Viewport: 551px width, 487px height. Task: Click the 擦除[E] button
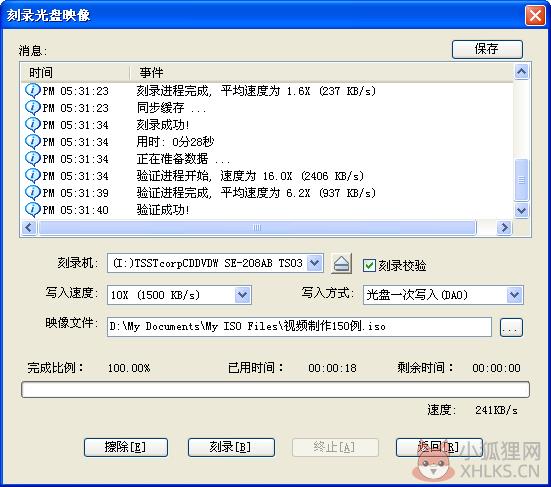click(x=126, y=447)
